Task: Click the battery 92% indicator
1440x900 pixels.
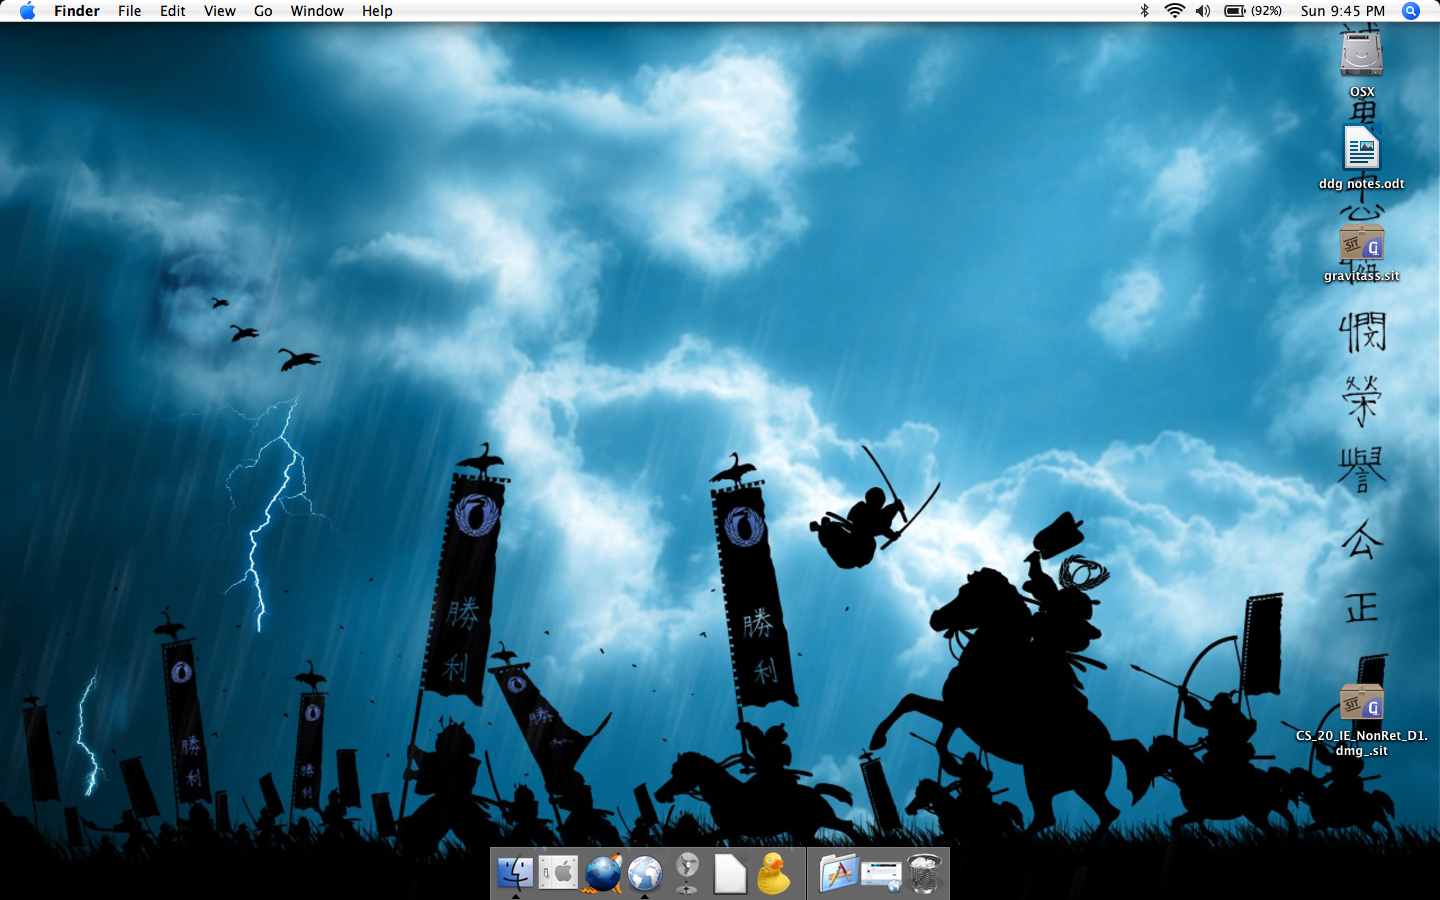Action: tap(1253, 11)
